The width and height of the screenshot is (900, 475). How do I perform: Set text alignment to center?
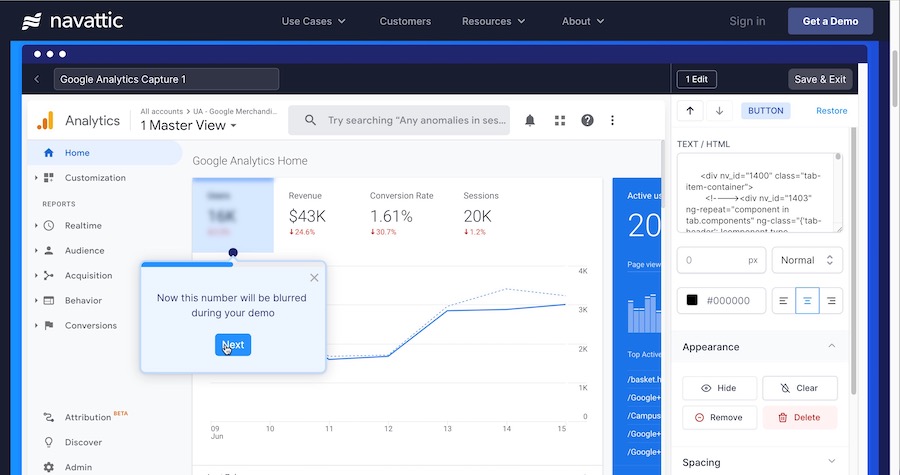807,301
